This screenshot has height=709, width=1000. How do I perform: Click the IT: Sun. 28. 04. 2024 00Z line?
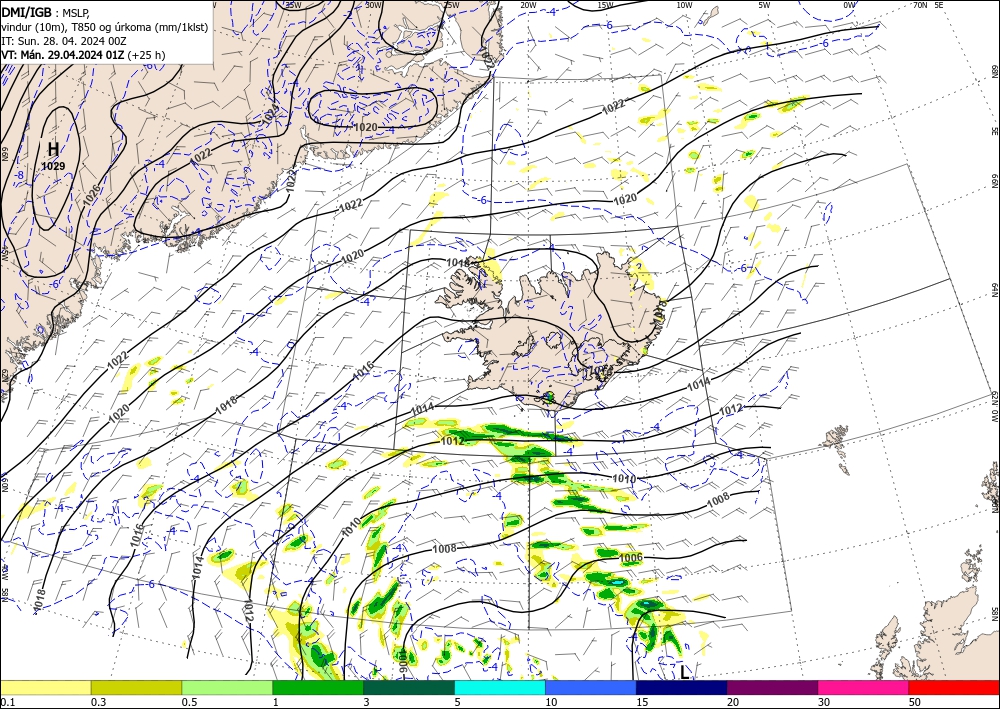coord(64,41)
